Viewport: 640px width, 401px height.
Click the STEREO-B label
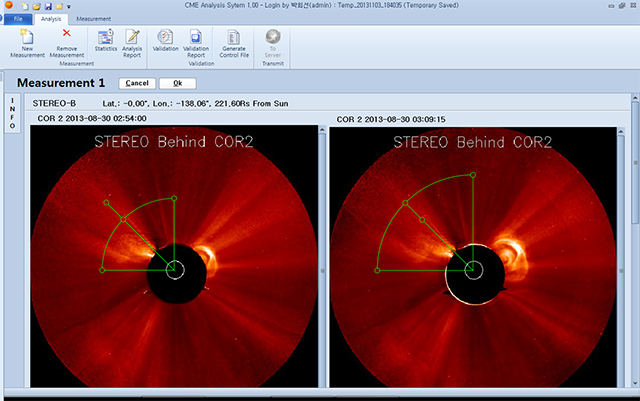coord(54,104)
